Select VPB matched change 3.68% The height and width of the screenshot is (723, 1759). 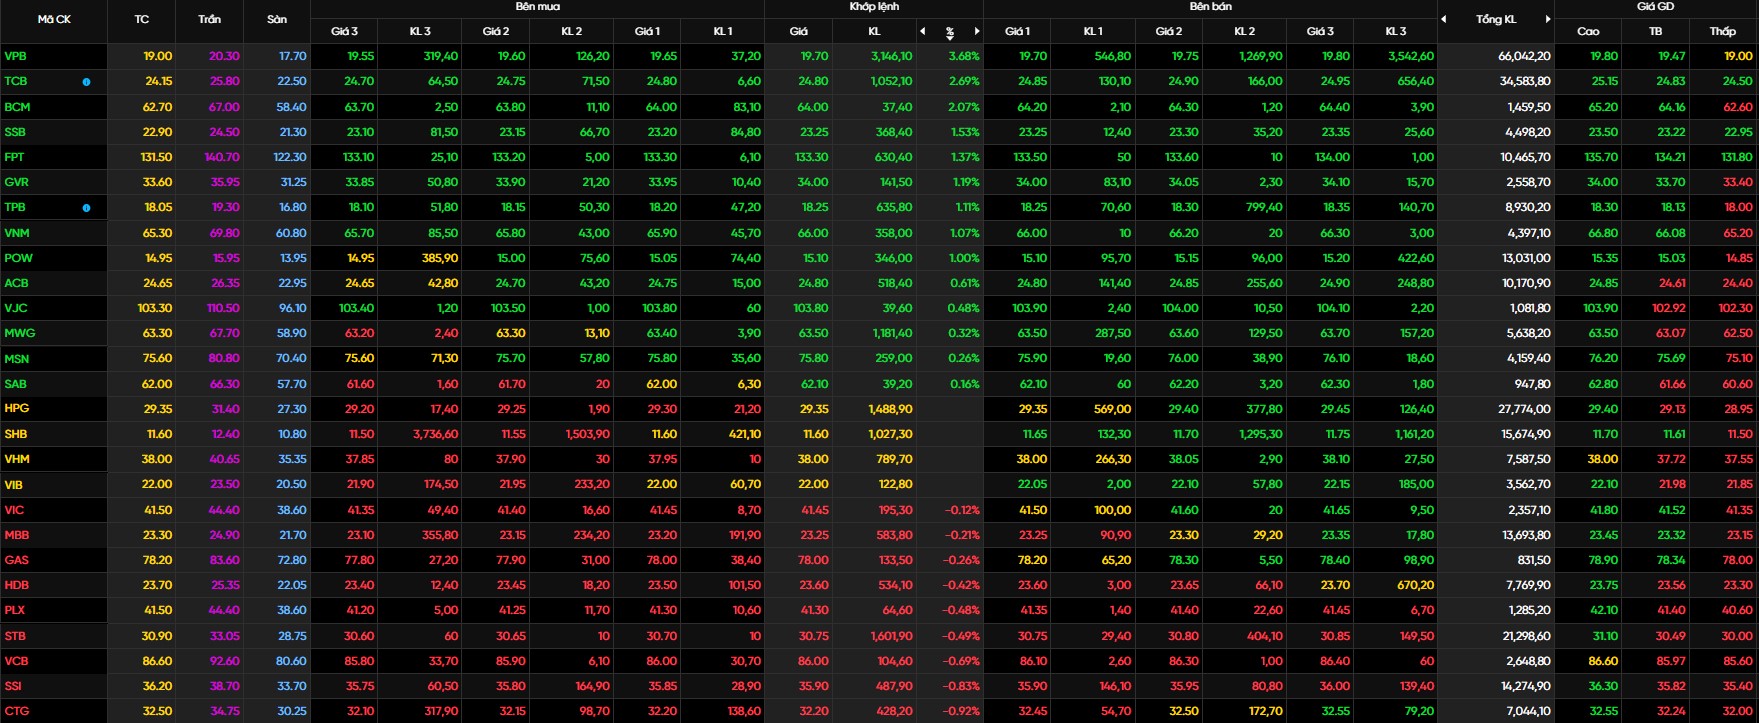pos(964,56)
